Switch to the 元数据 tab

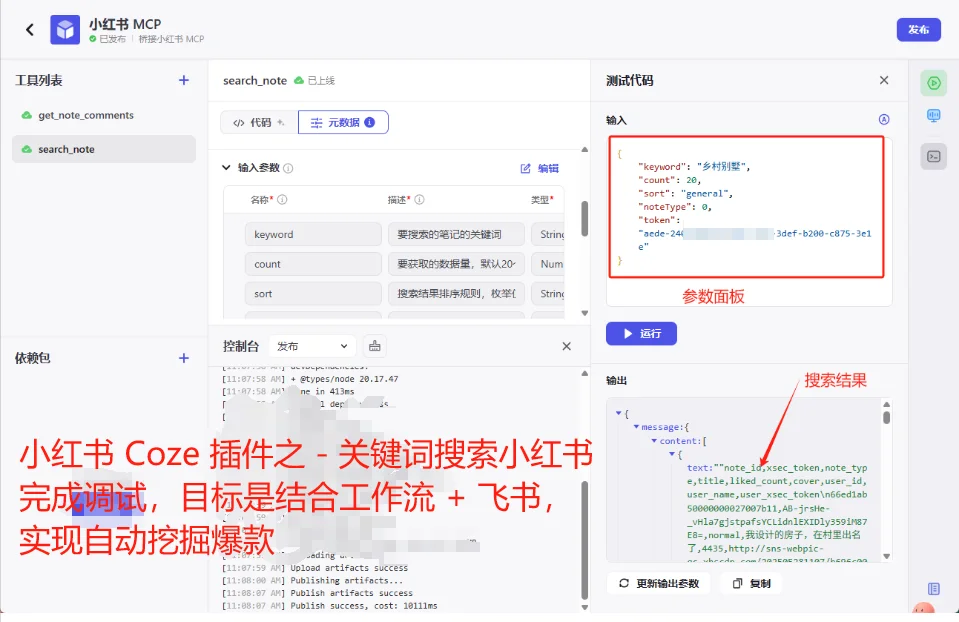point(343,122)
